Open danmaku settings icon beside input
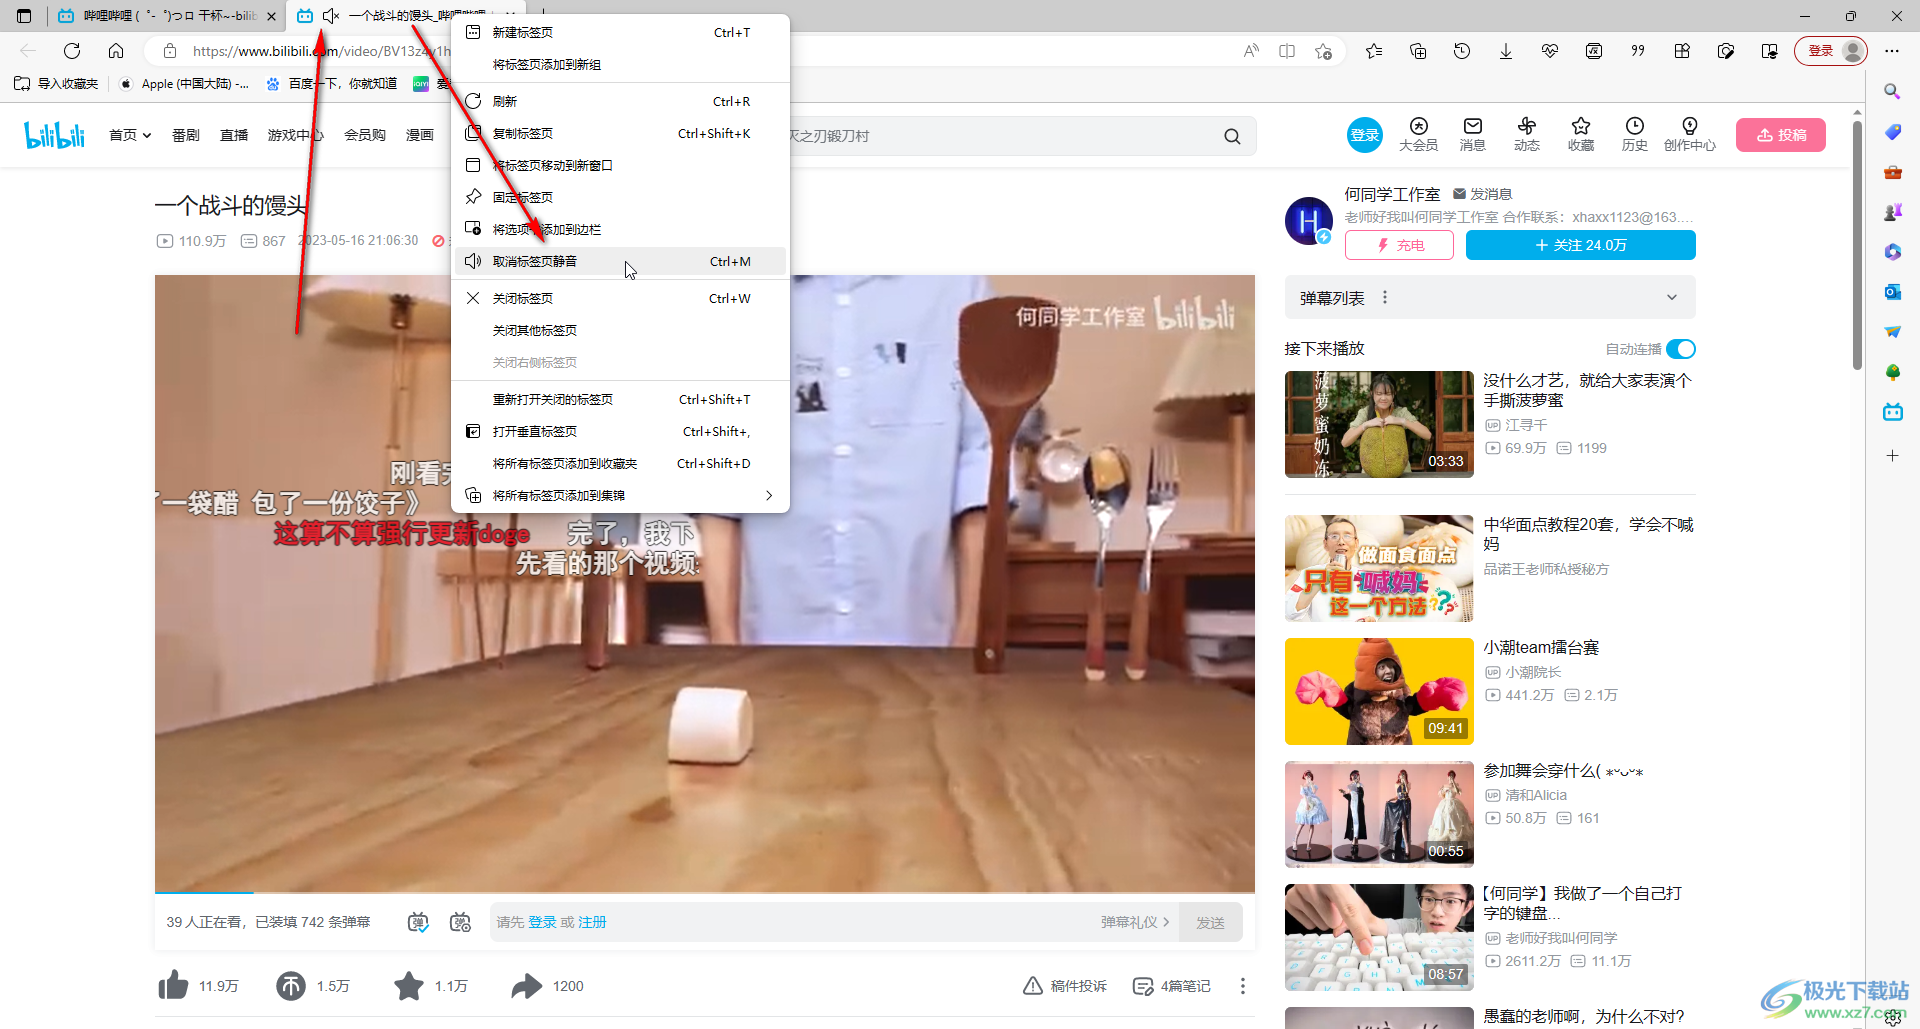 pos(460,922)
